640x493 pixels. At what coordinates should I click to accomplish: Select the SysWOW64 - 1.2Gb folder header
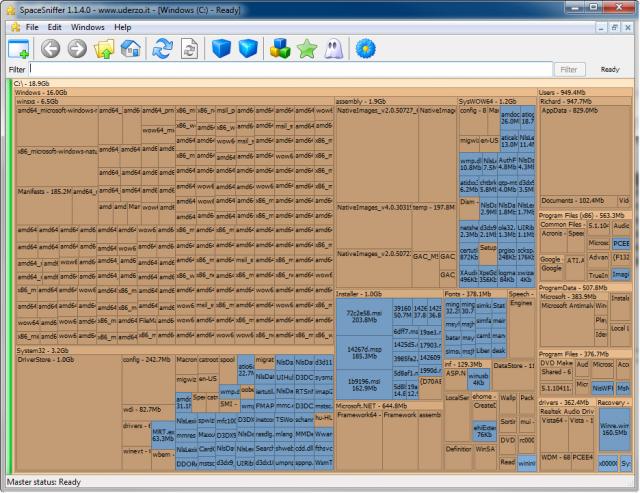tap(496, 101)
